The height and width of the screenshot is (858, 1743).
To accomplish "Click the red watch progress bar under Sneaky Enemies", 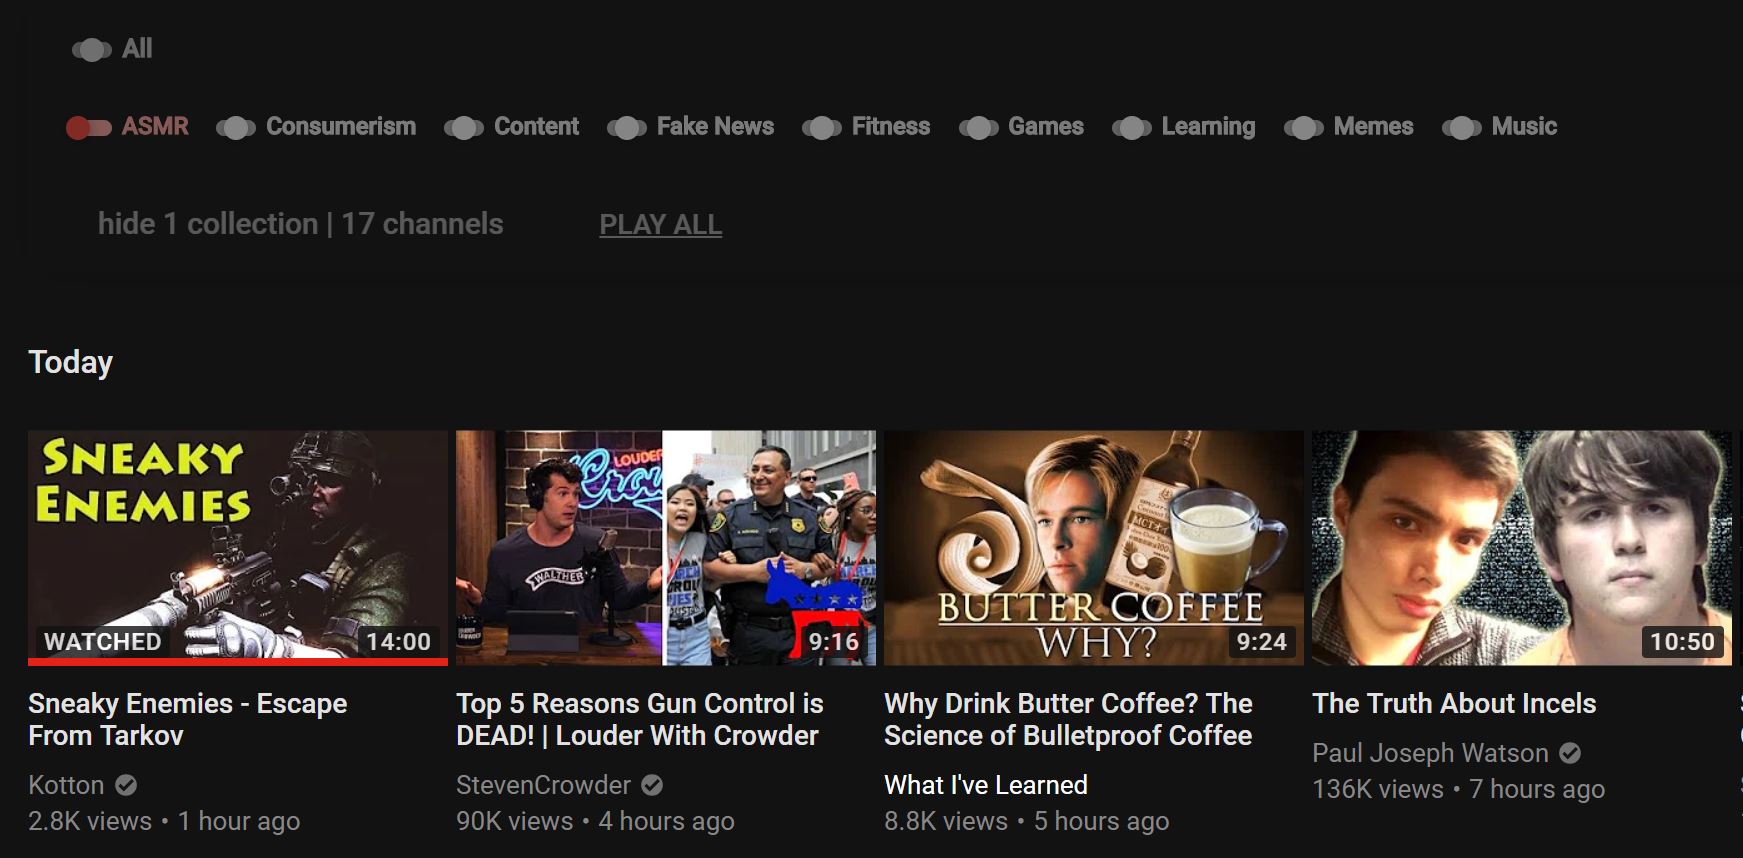I will point(238,661).
